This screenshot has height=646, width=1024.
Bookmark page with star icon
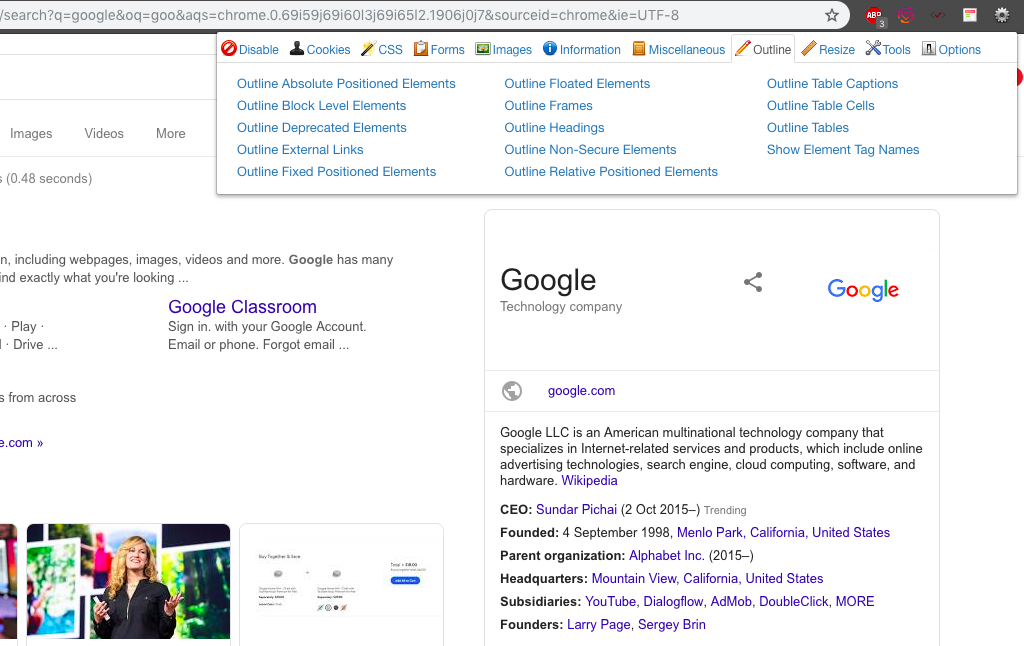point(831,15)
